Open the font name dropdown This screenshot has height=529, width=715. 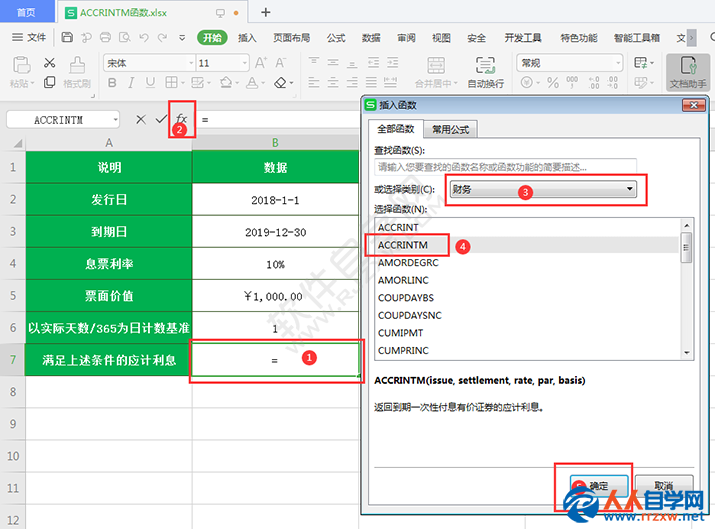click(x=191, y=63)
